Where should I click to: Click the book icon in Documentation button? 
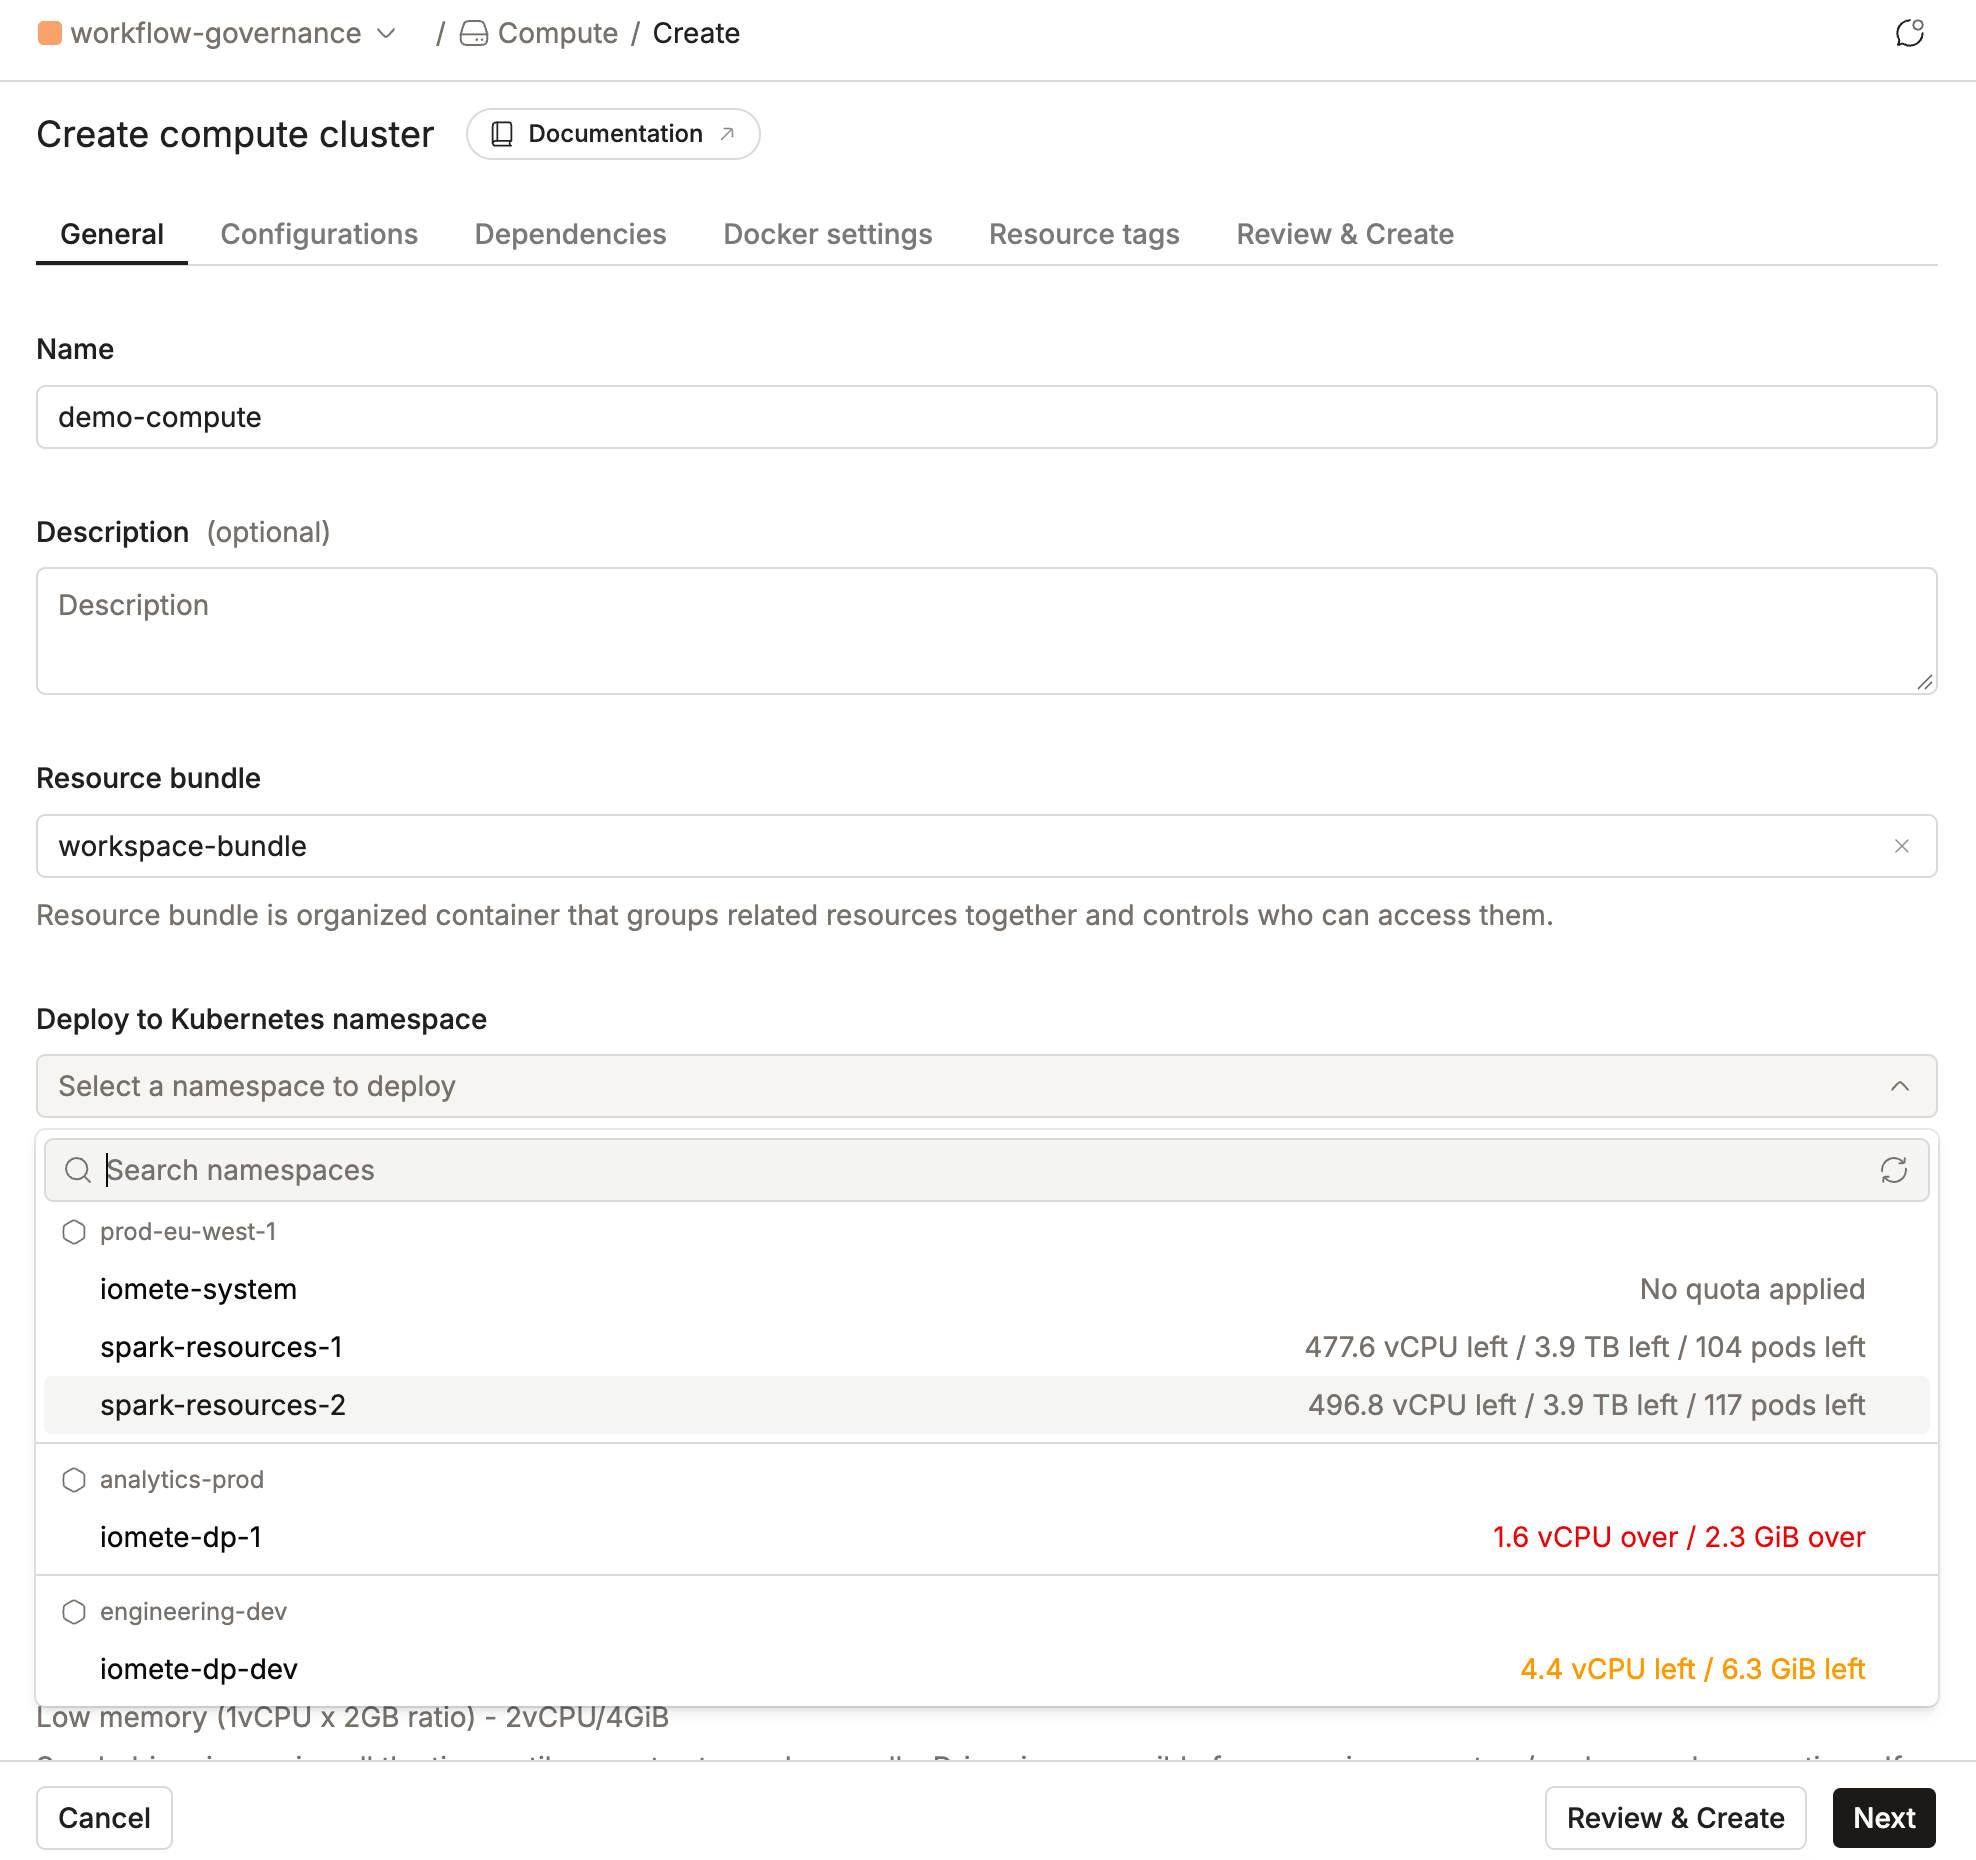[x=502, y=134]
